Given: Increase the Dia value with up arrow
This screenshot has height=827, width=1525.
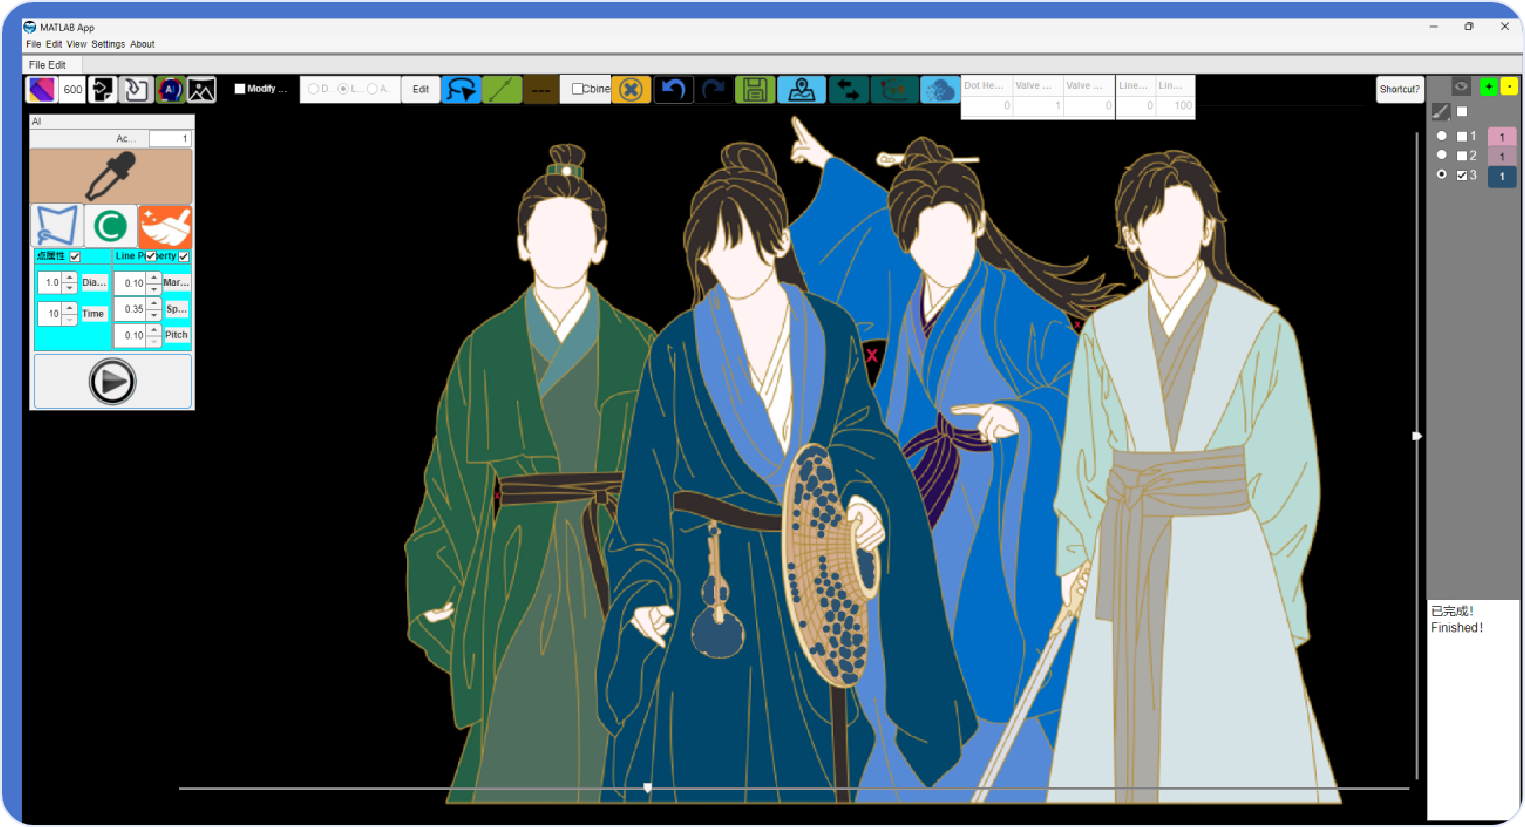Looking at the screenshot, I should tap(69, 277).
